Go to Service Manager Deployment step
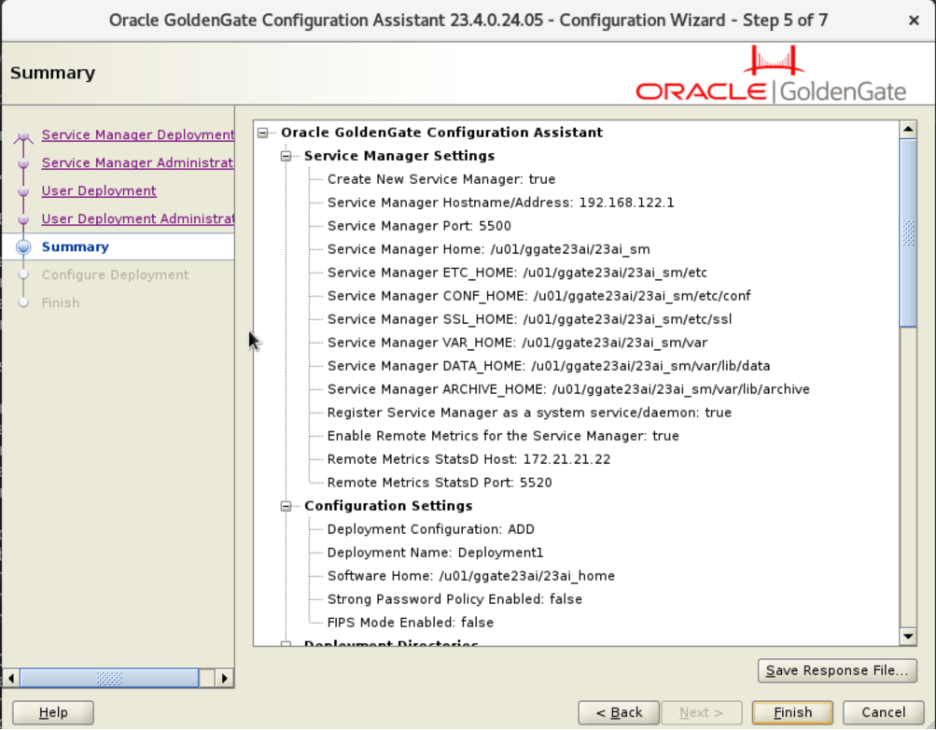The image size is (936, 730). (x=138, y=135)
